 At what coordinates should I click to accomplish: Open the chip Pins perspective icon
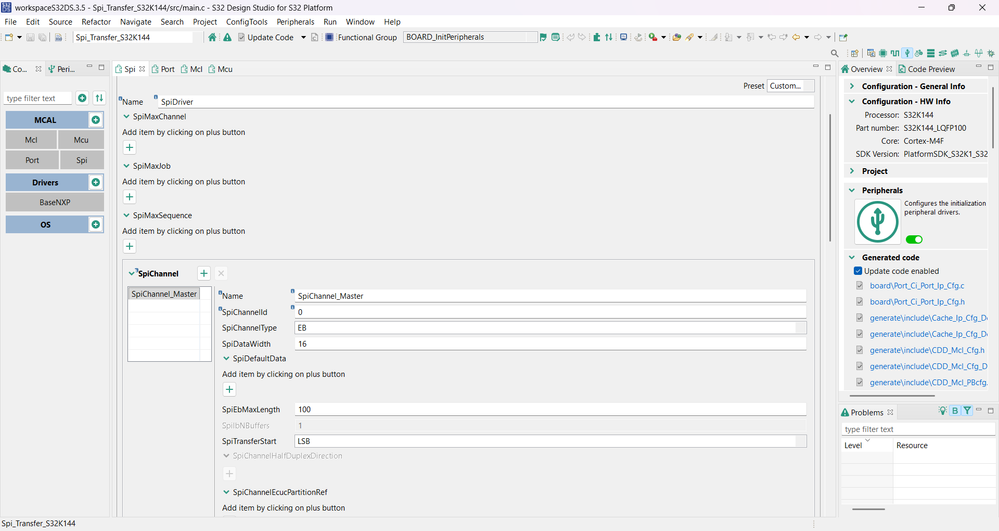tap(883, 54)
